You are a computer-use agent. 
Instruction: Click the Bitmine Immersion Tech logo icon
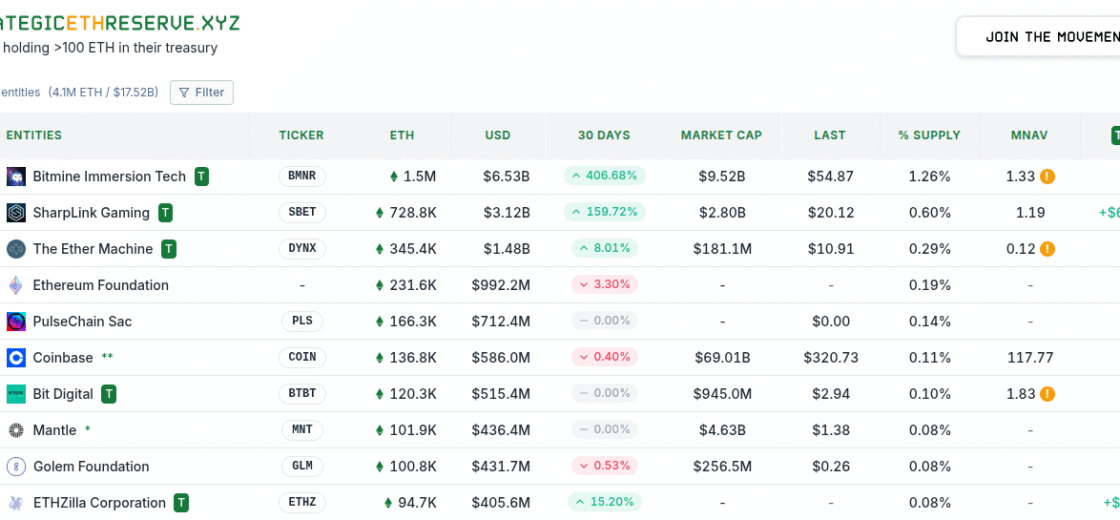(16, 176)
